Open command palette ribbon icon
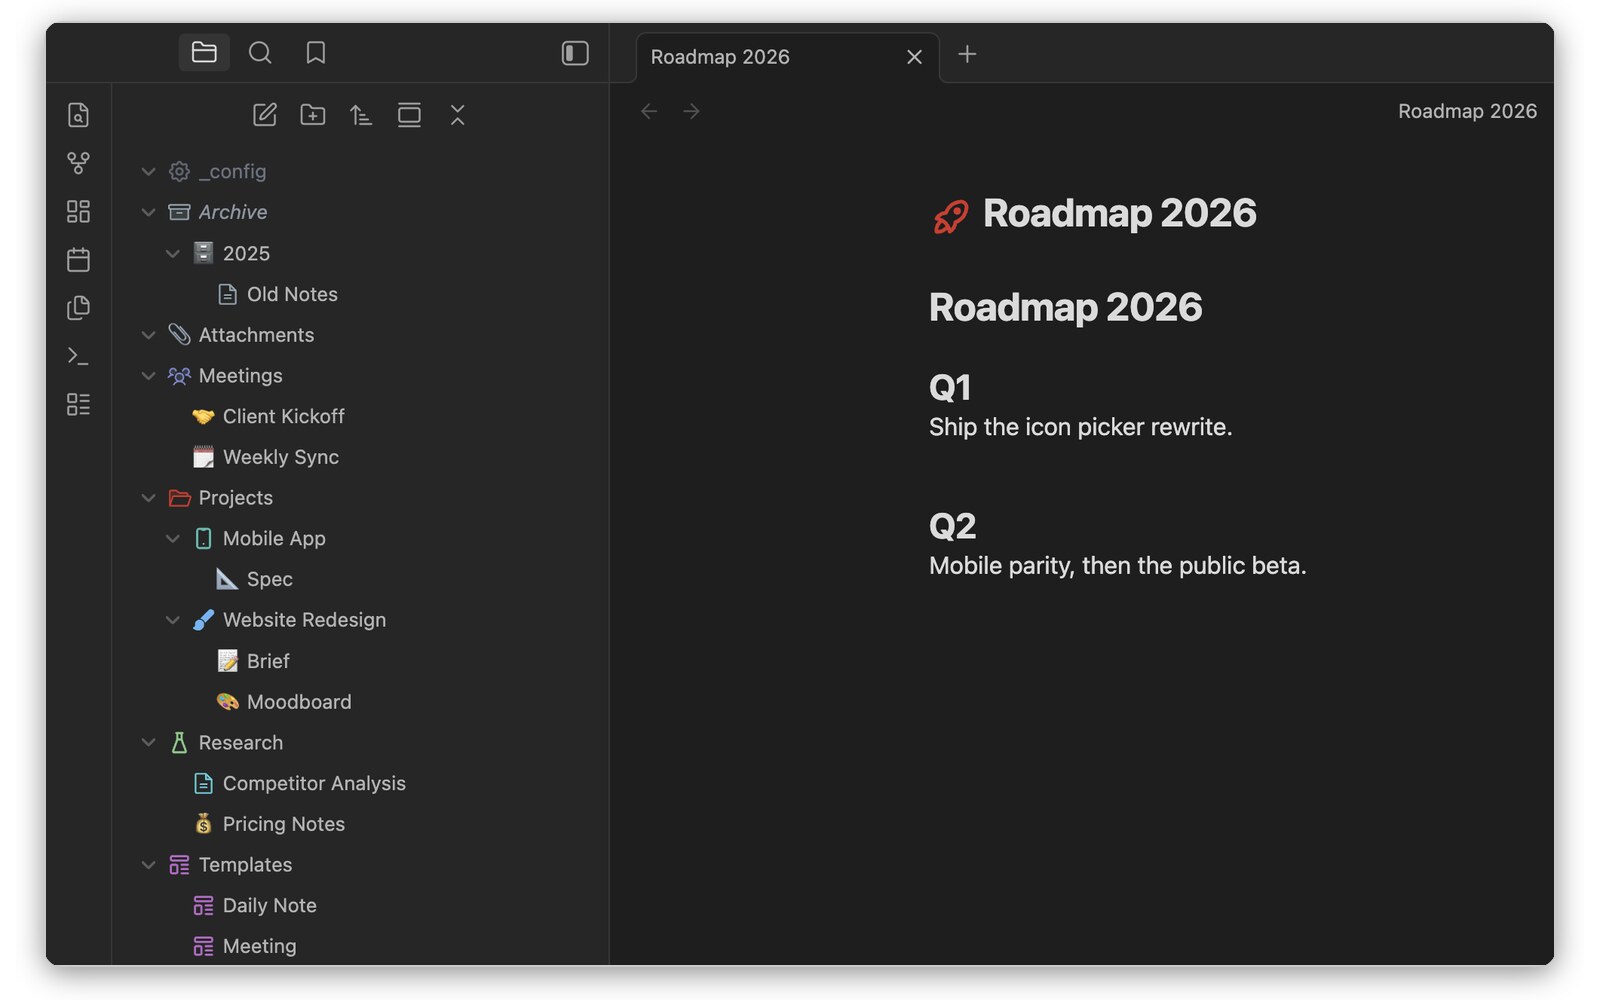This screenshot has height=1000, width=1600. pyautogui.click(x=78, y=356)
